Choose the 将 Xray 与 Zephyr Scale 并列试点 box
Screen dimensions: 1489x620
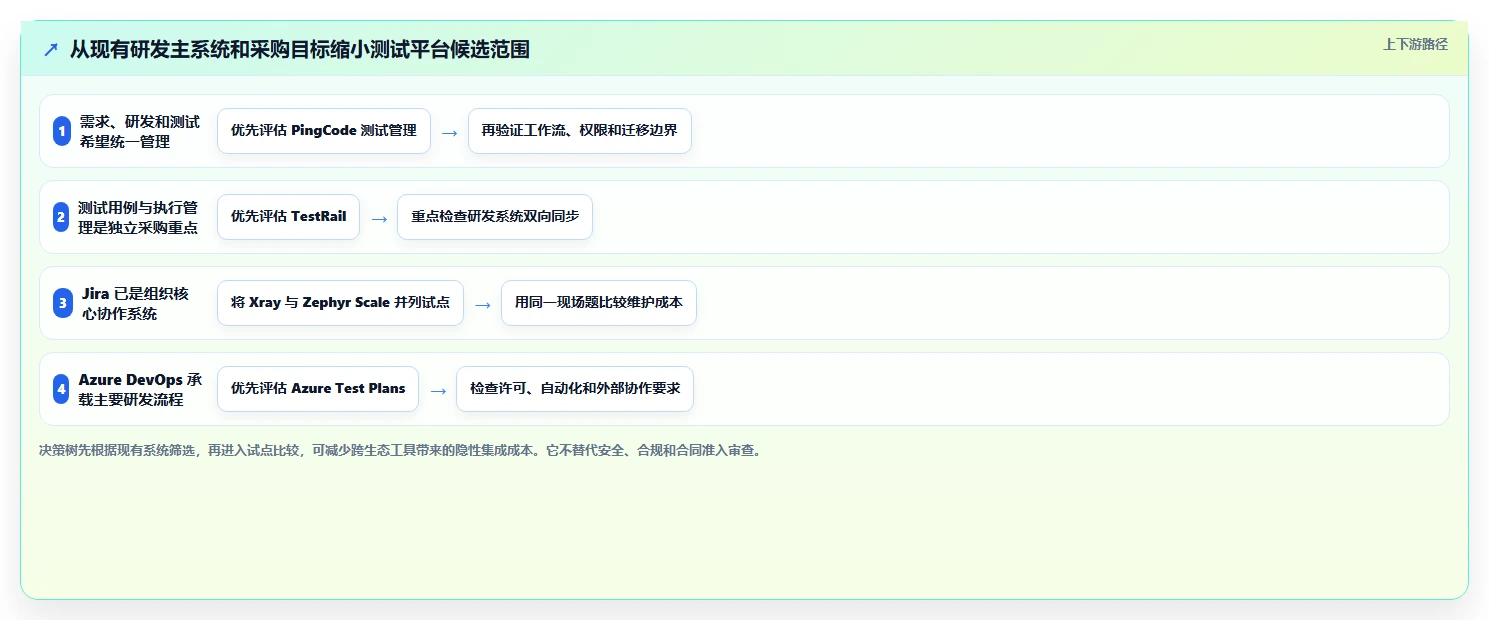coord(340,303)
